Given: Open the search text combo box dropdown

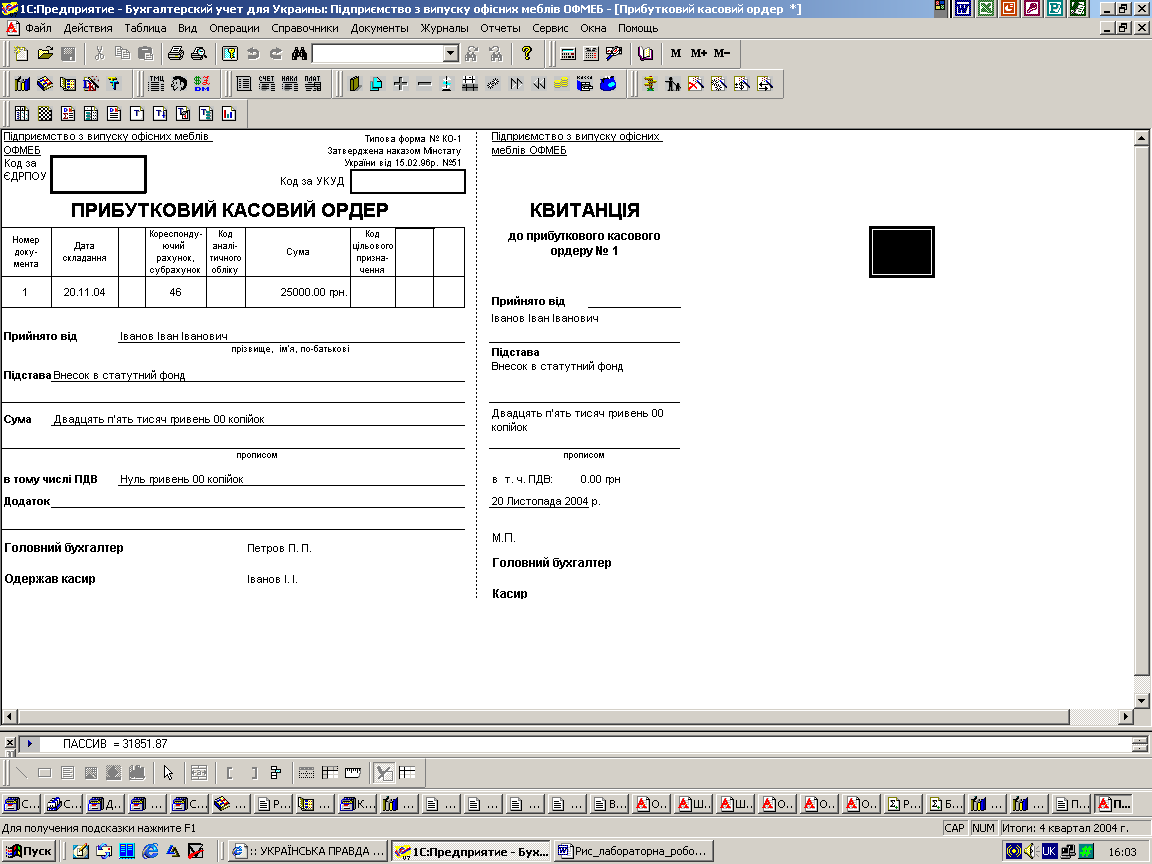Looking at the screenshot, I should click(x=451, y=53).
